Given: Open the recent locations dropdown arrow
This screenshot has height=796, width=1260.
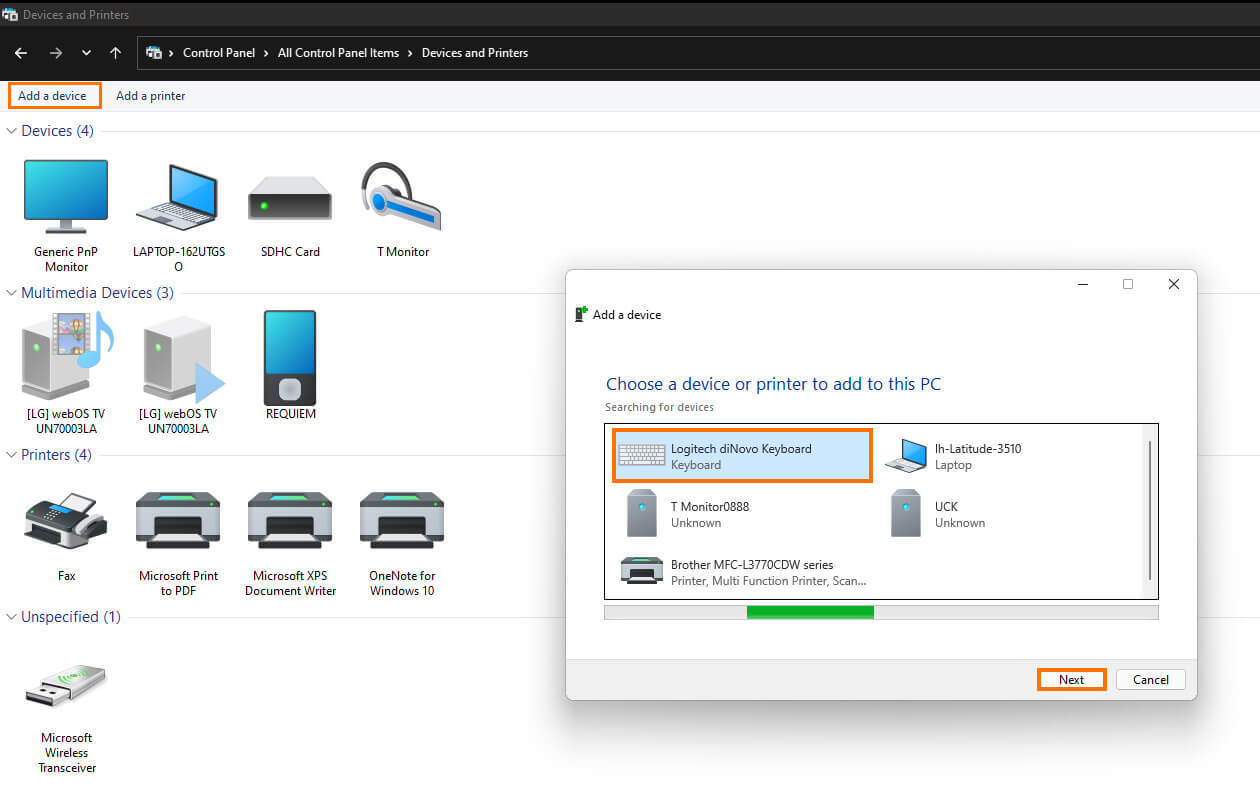Looking at the screenshot, I should point(87,53).
